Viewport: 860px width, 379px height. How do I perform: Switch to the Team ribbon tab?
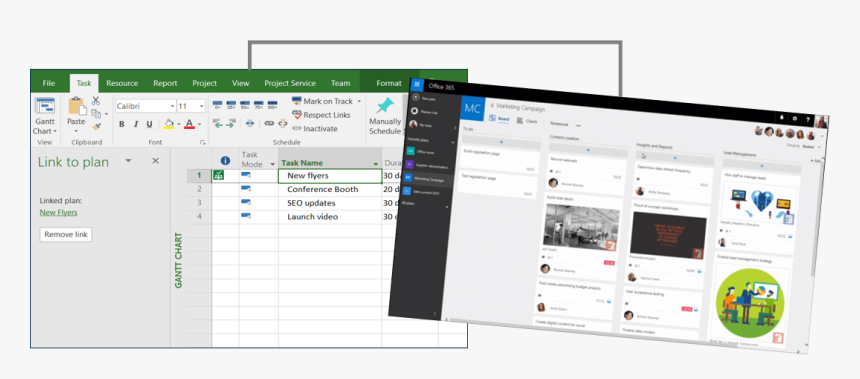(x=341, y=83)
